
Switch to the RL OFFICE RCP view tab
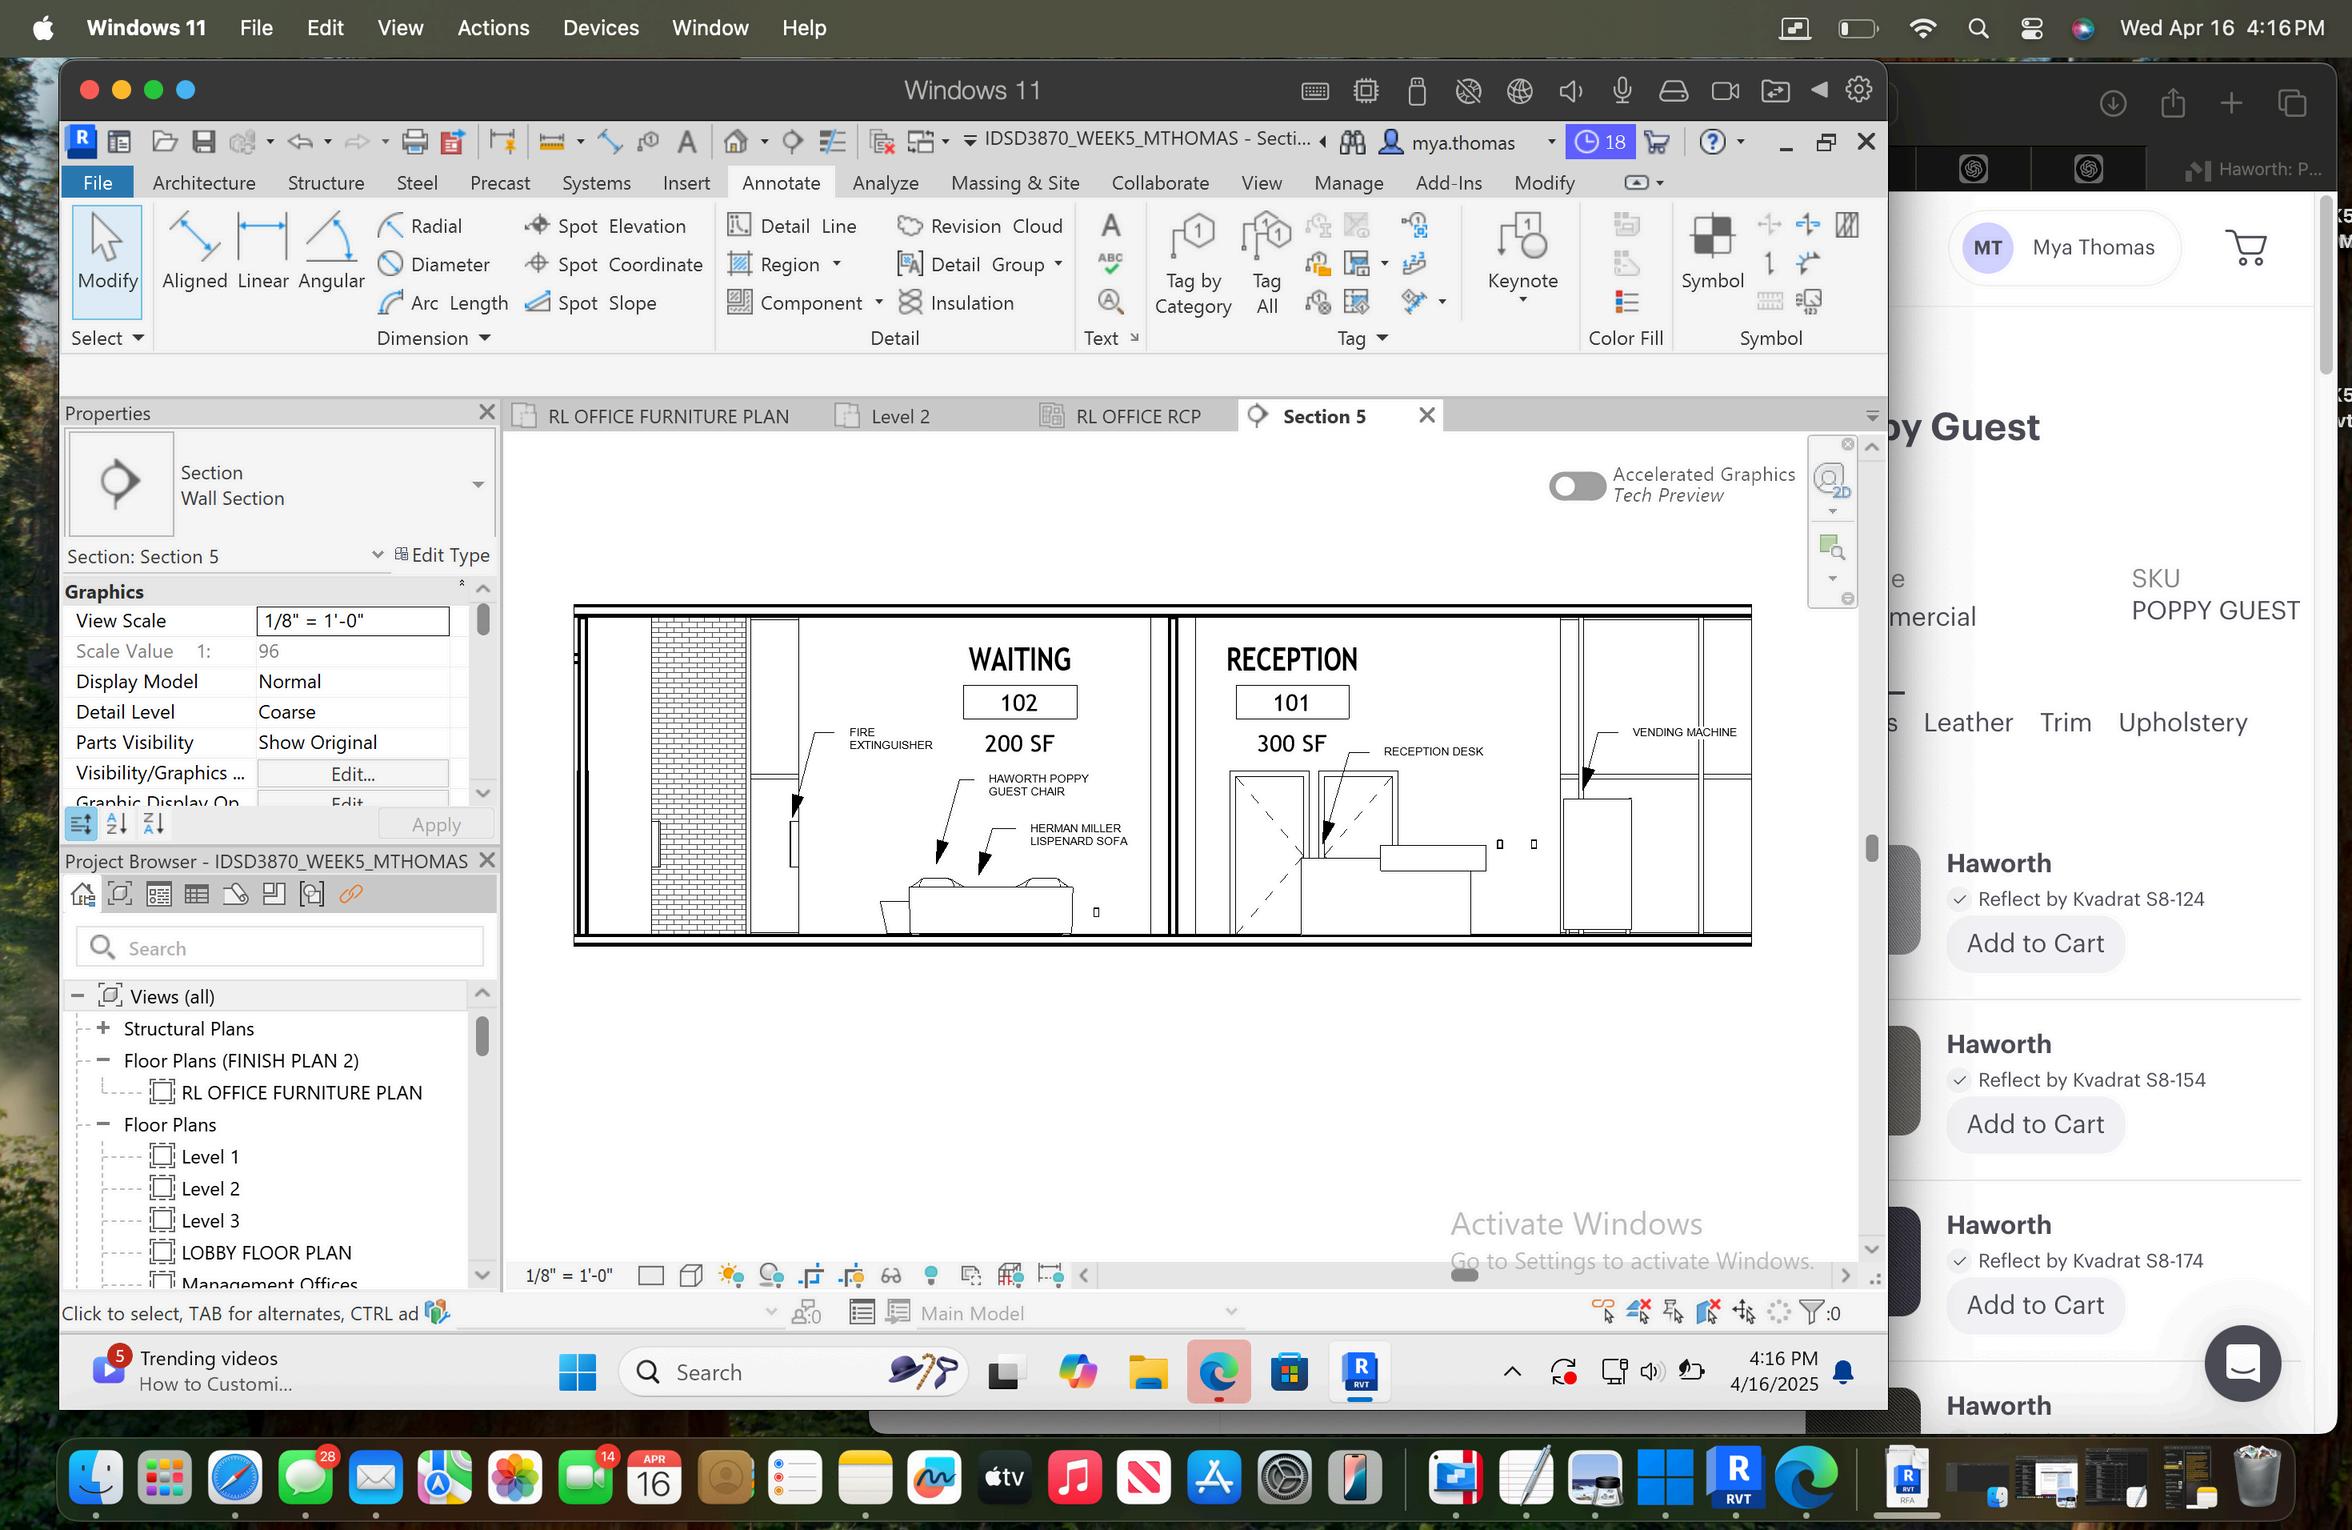1122,416
